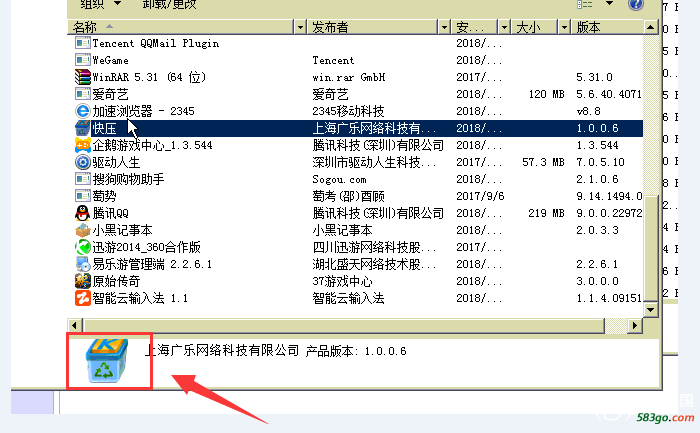Viewport: 700px width, 433px height.
Task: Click the vertical scrollbar down arrow
Action: [x=650, y=309]
